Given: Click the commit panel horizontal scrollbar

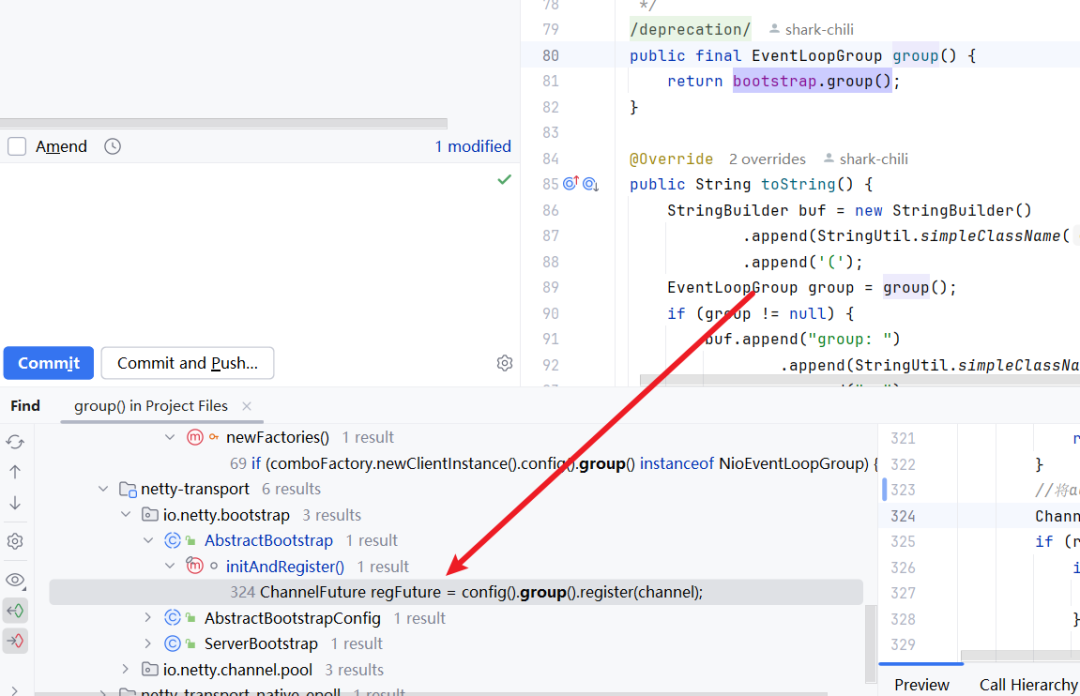Looking at the screenshot, I should pos(224,124).
